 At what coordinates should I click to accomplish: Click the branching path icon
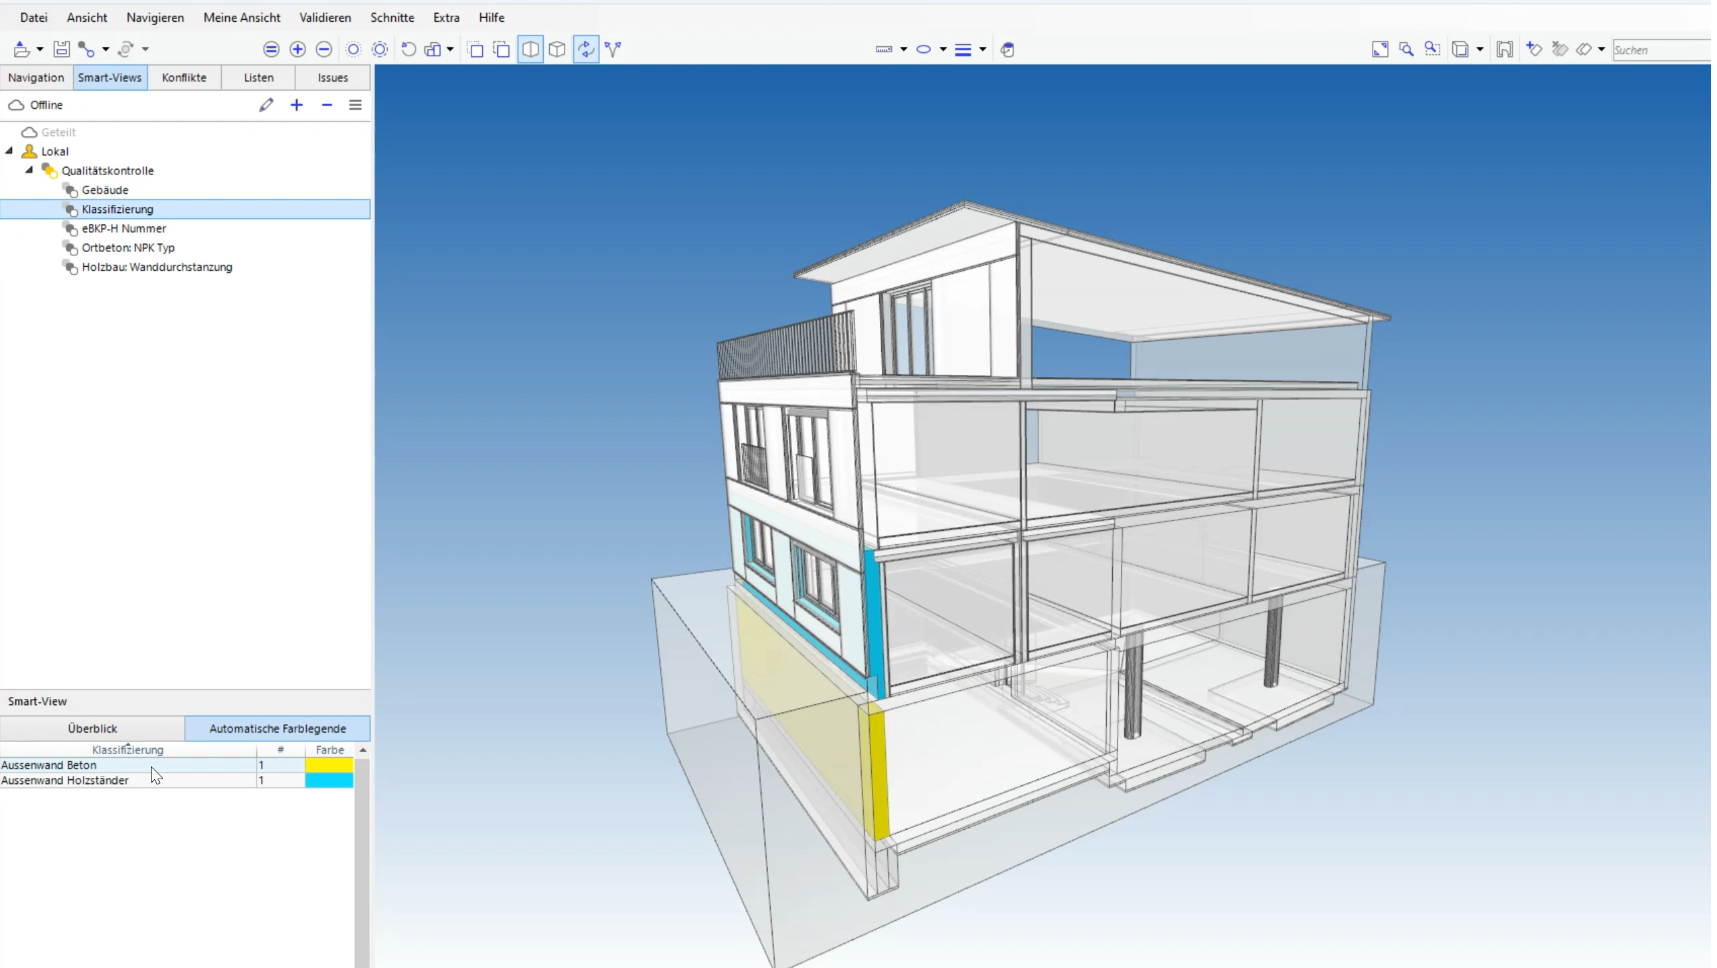(x=613, y=49)
